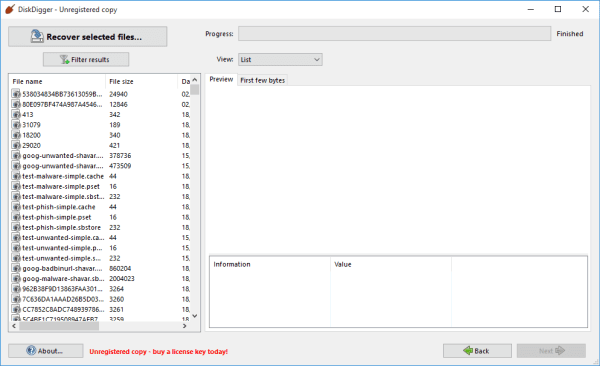Sort by File size column header
This screenshot has width=600, height=366.
click(142, 82)
